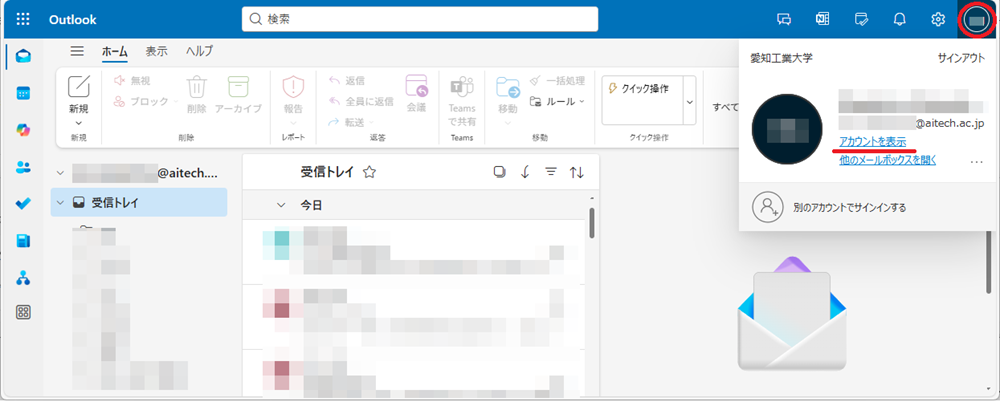
Task: Open Copilot from the left sidebar
Action: click(x=23, y=130)
